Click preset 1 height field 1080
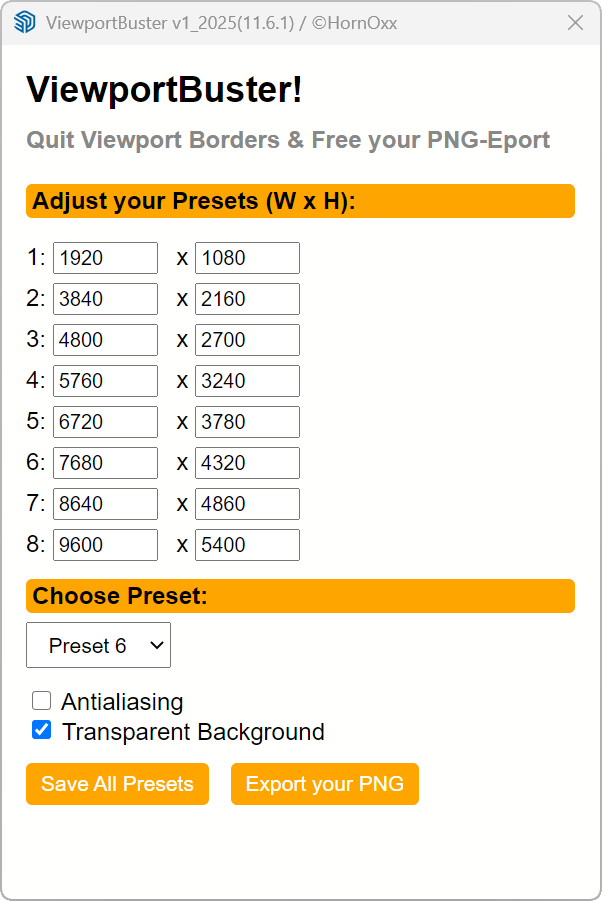This screenshot has width=602, height=901. (x=247, y=258)
